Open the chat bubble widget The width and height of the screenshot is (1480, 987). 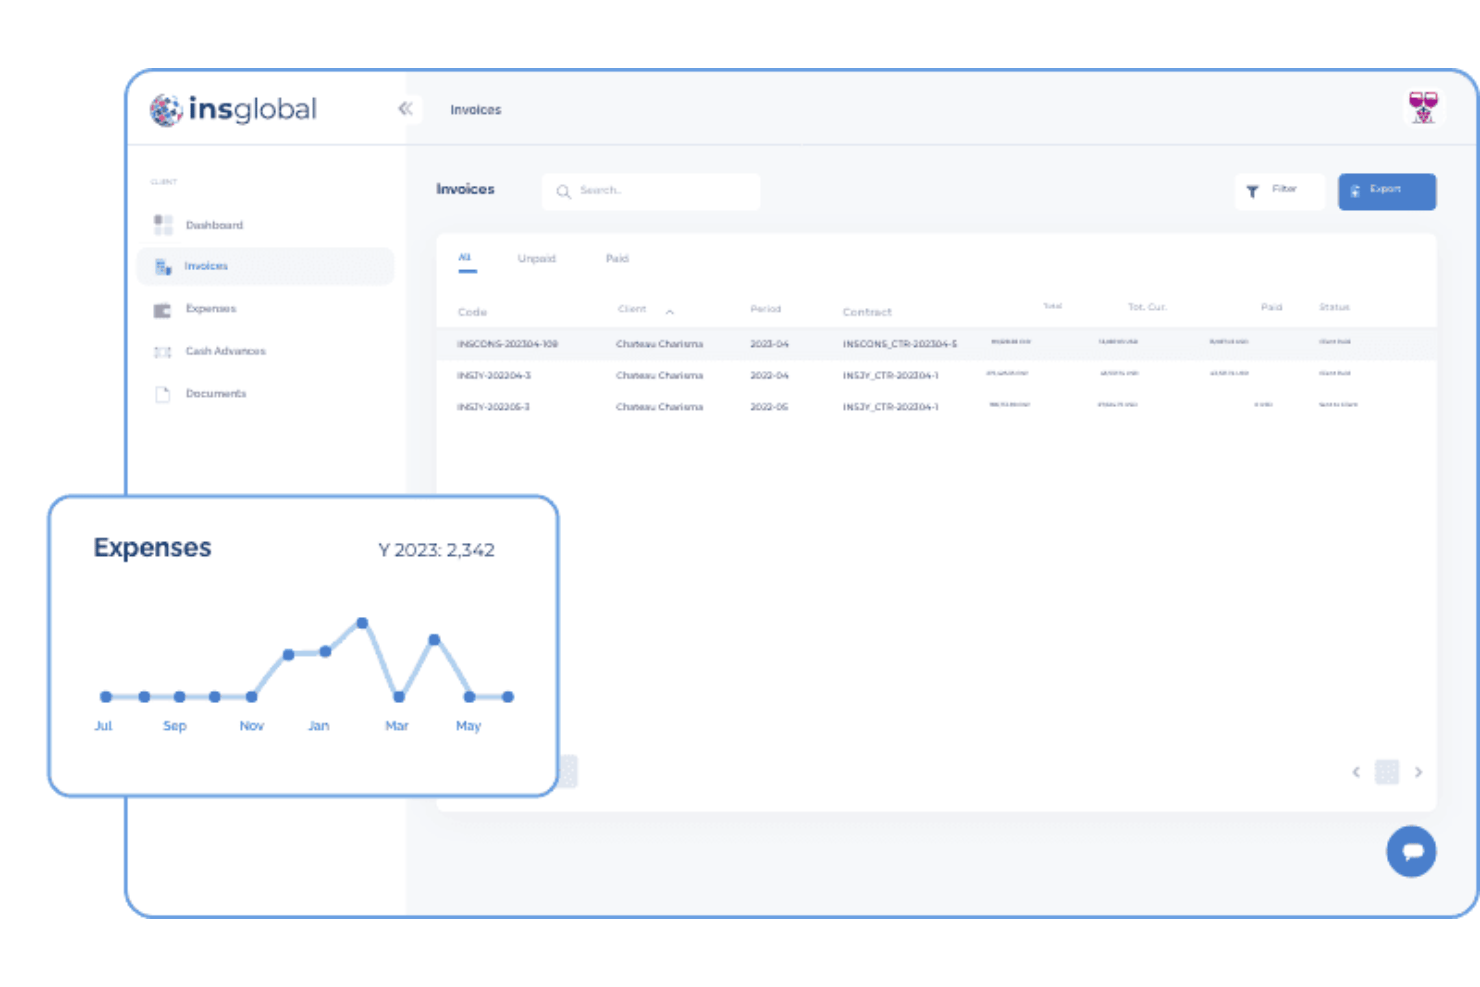pos(1411,852)
